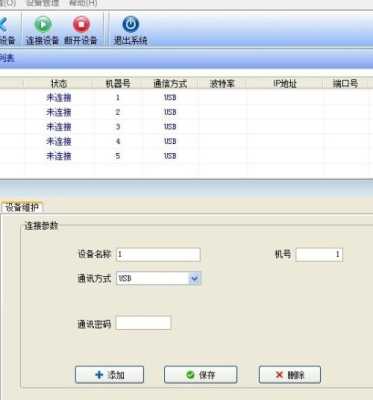
Task: Open the 帮助(H) menu
Action: 83,4
